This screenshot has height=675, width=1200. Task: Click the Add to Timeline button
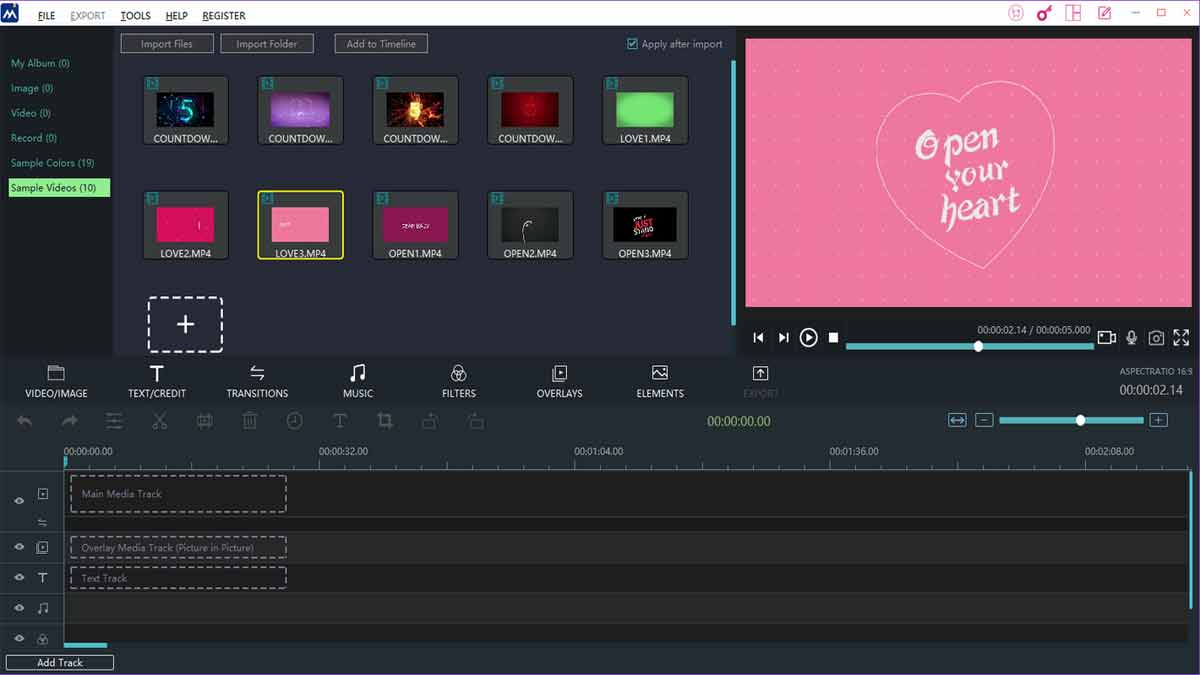coord(380,43)
